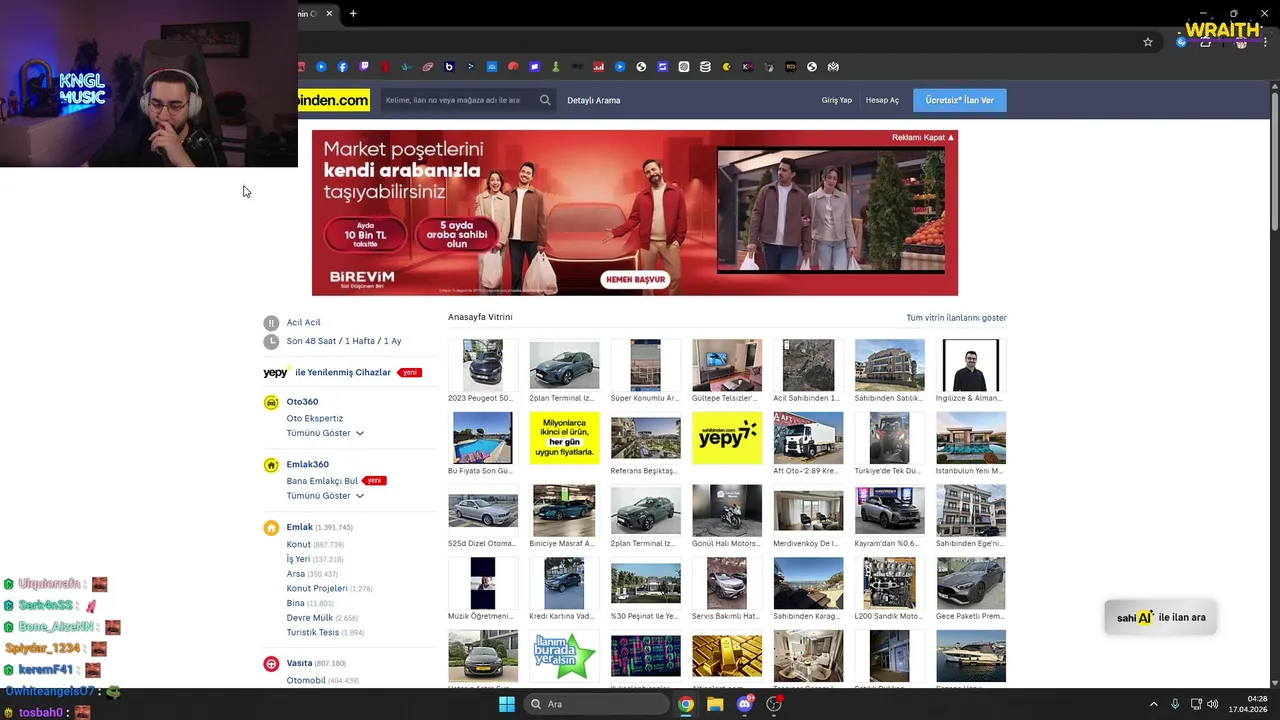This screenshot has height=720, width=1280.
Task: Open the Oto Ekspertiz link
Action: tap(315, 419)
